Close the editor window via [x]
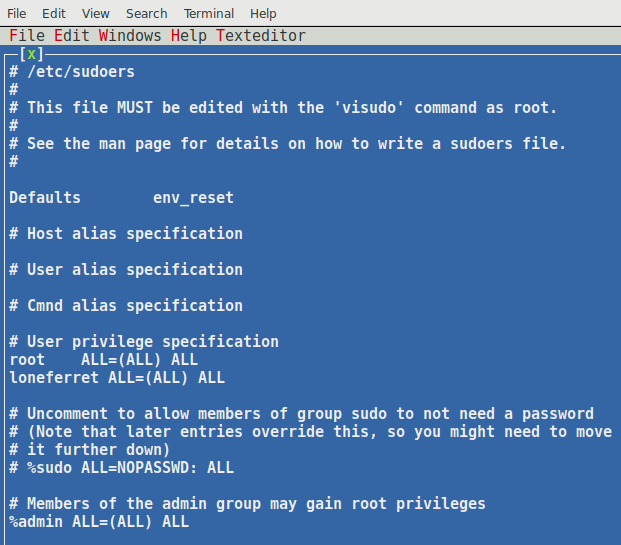Viewport: 621px width, 545px height. (31, 54)
